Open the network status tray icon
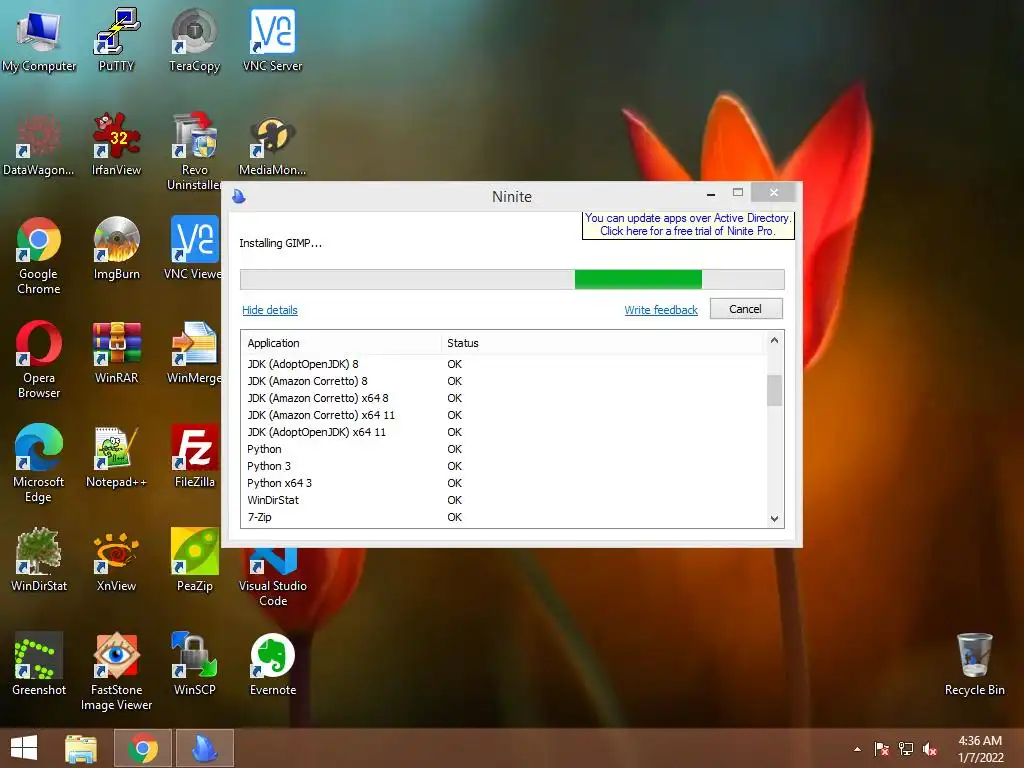The image size is (1024, 768). [906, 749]
